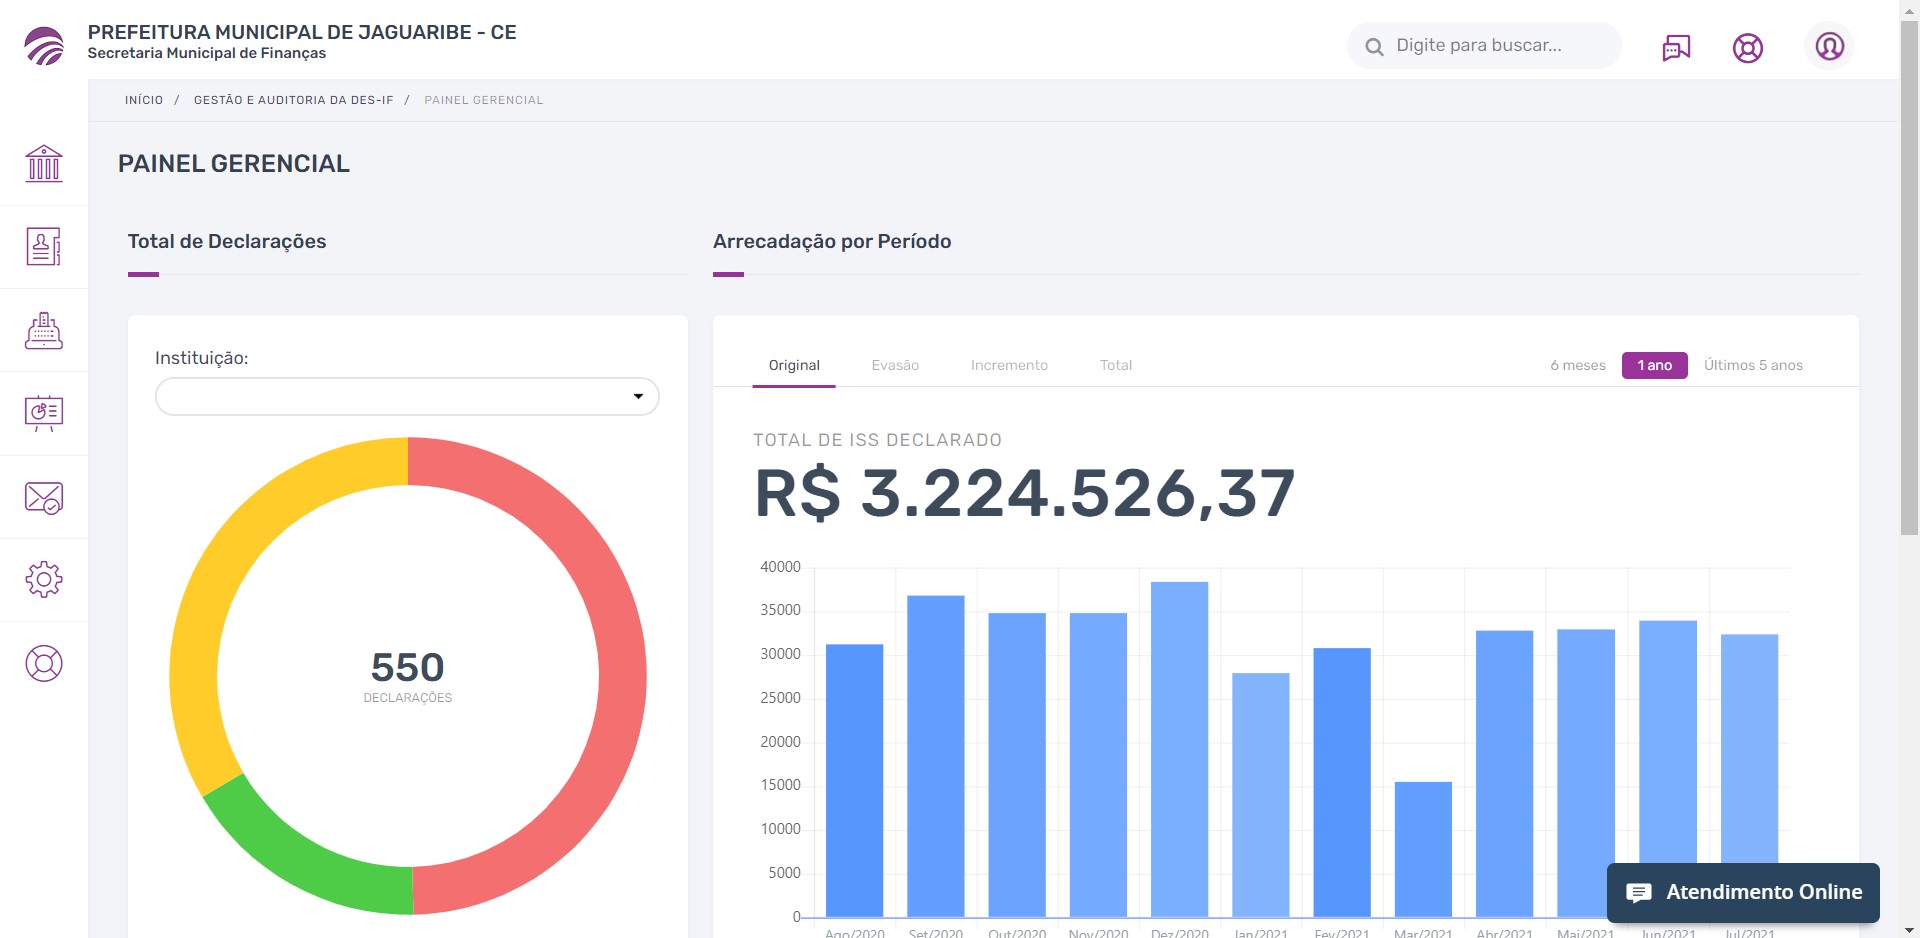Click the lifebuoy support icon in header

pyautogui.click(x=1747, y=47)
